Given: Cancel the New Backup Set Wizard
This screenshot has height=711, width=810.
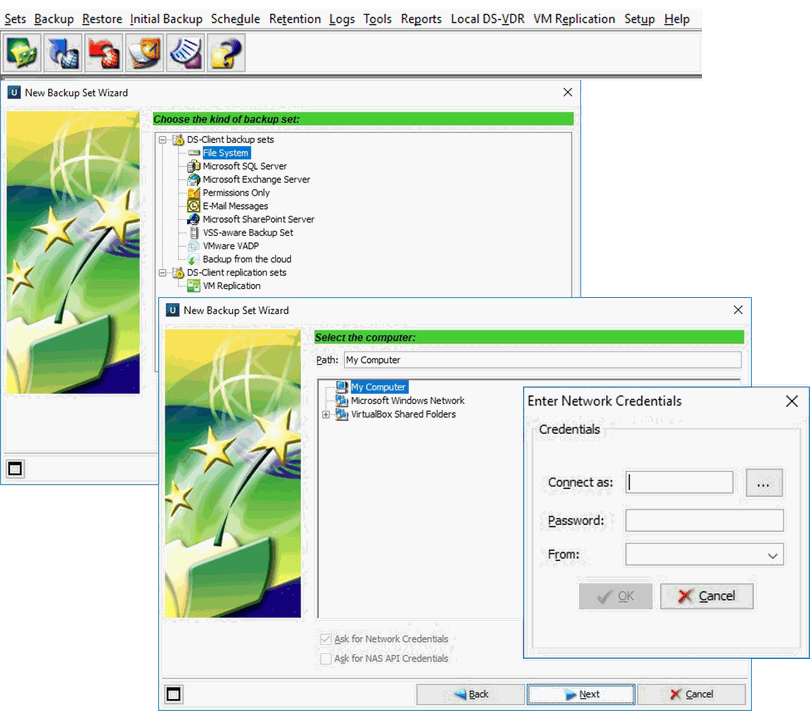Looking at the screenshot, I should 691,694.
